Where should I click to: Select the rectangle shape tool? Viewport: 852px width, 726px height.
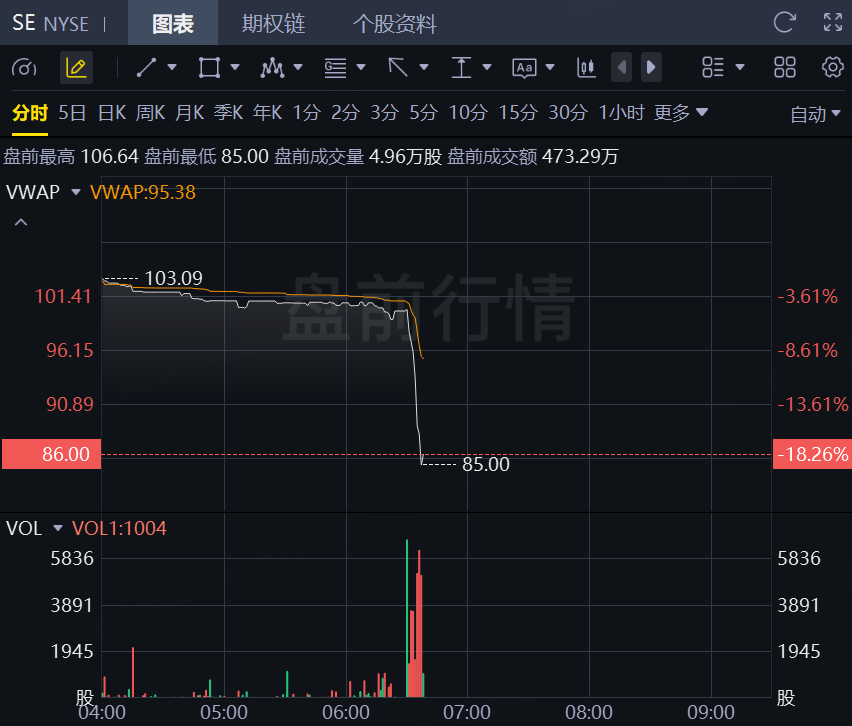(209, 67)
